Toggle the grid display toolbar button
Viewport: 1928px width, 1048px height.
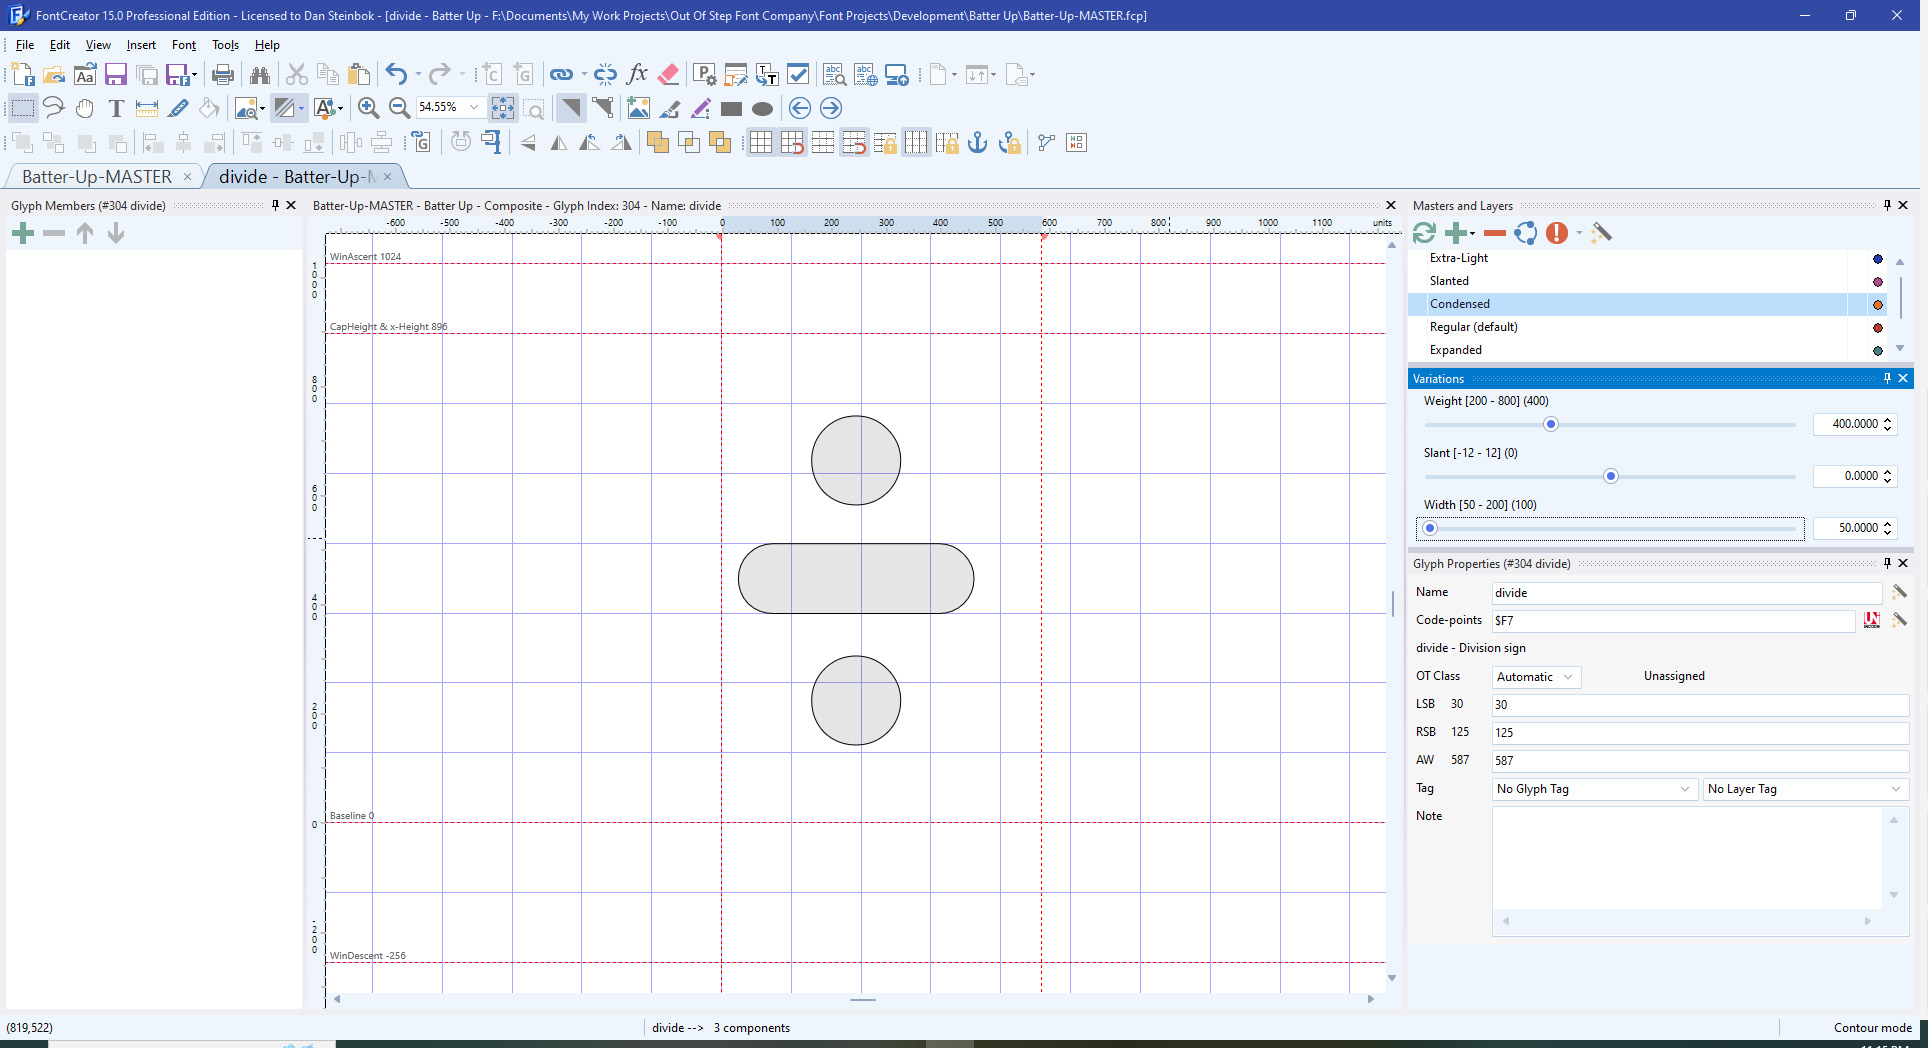click(761, 143)
